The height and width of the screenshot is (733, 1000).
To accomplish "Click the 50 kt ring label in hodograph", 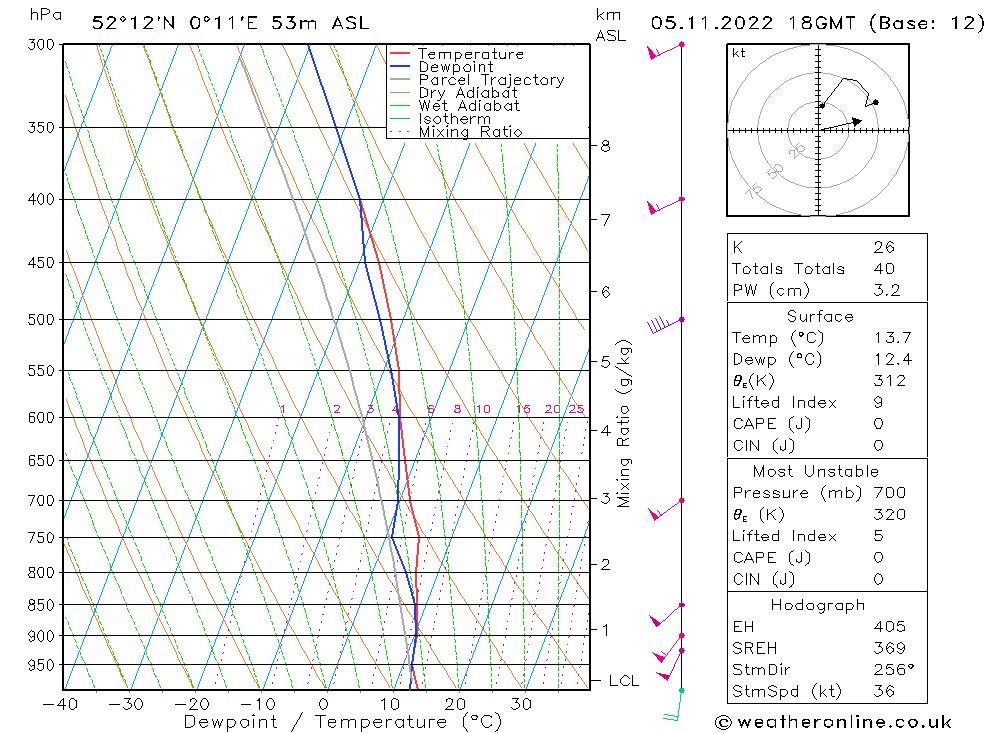I will (x=775, y=171).
